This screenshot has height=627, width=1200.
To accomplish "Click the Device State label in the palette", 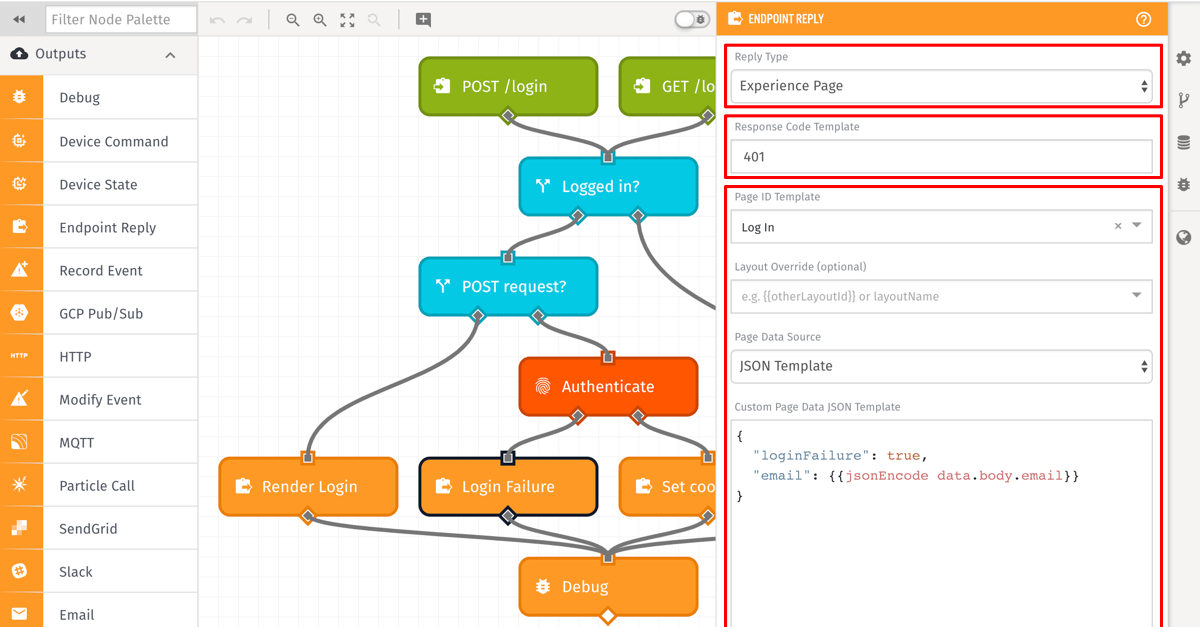I will [x=98, y=184].
